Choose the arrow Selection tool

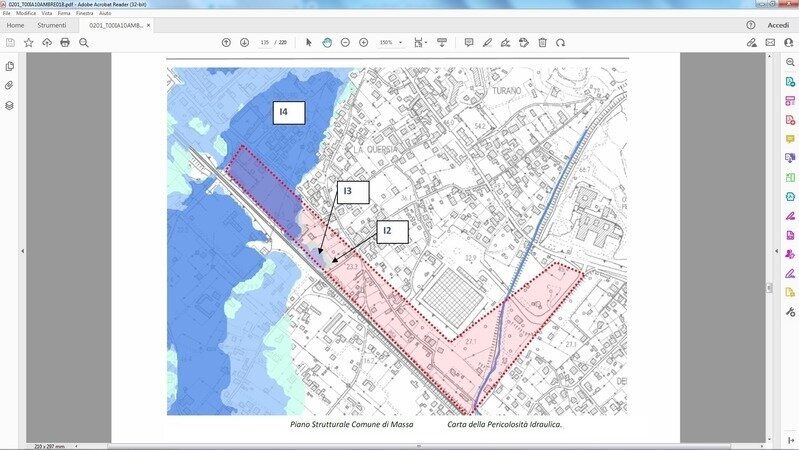point(308,43)
